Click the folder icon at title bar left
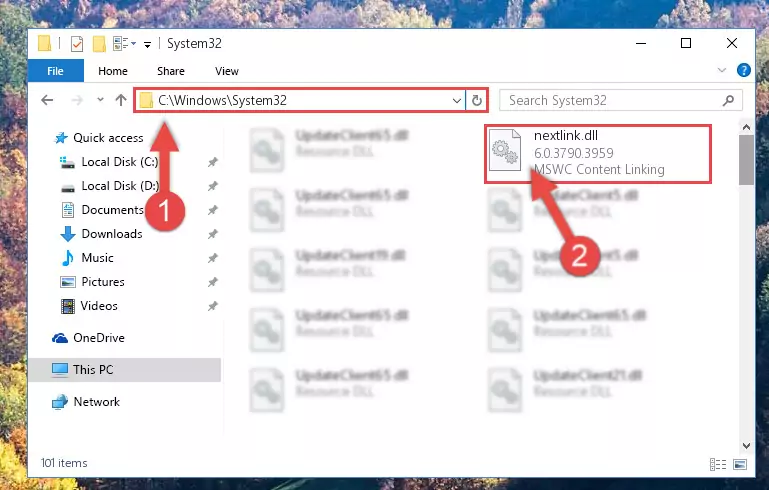 tap(44, 44)
